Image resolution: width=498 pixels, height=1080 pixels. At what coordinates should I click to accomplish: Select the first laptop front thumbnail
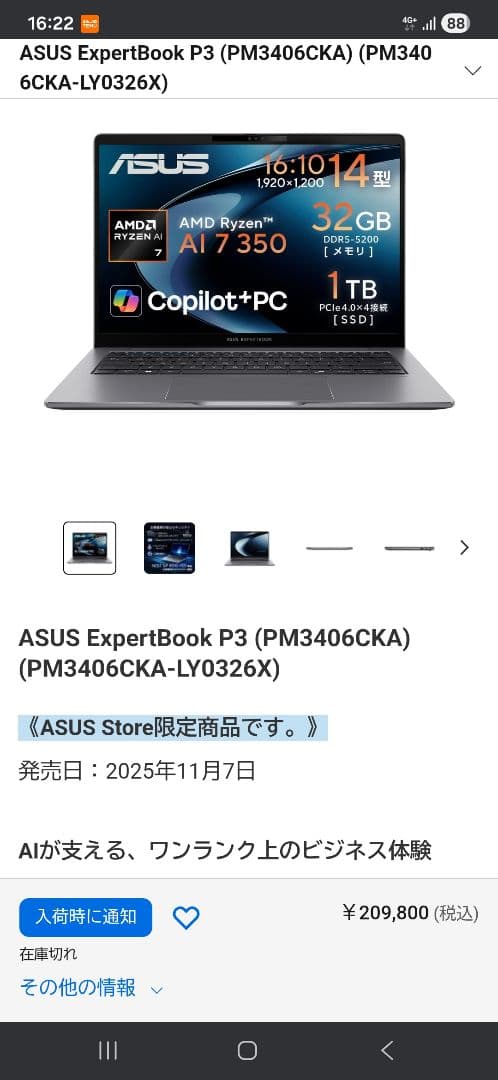point(90,548)
